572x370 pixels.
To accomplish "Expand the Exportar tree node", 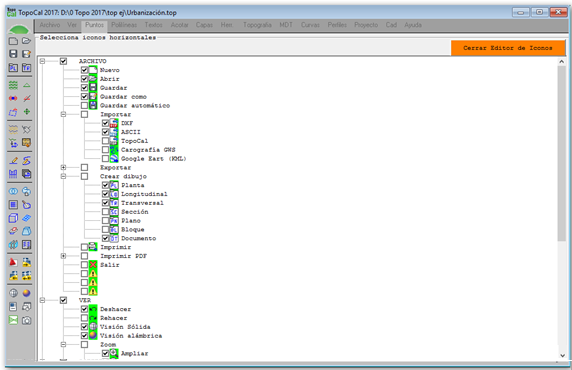I will 63,167.
